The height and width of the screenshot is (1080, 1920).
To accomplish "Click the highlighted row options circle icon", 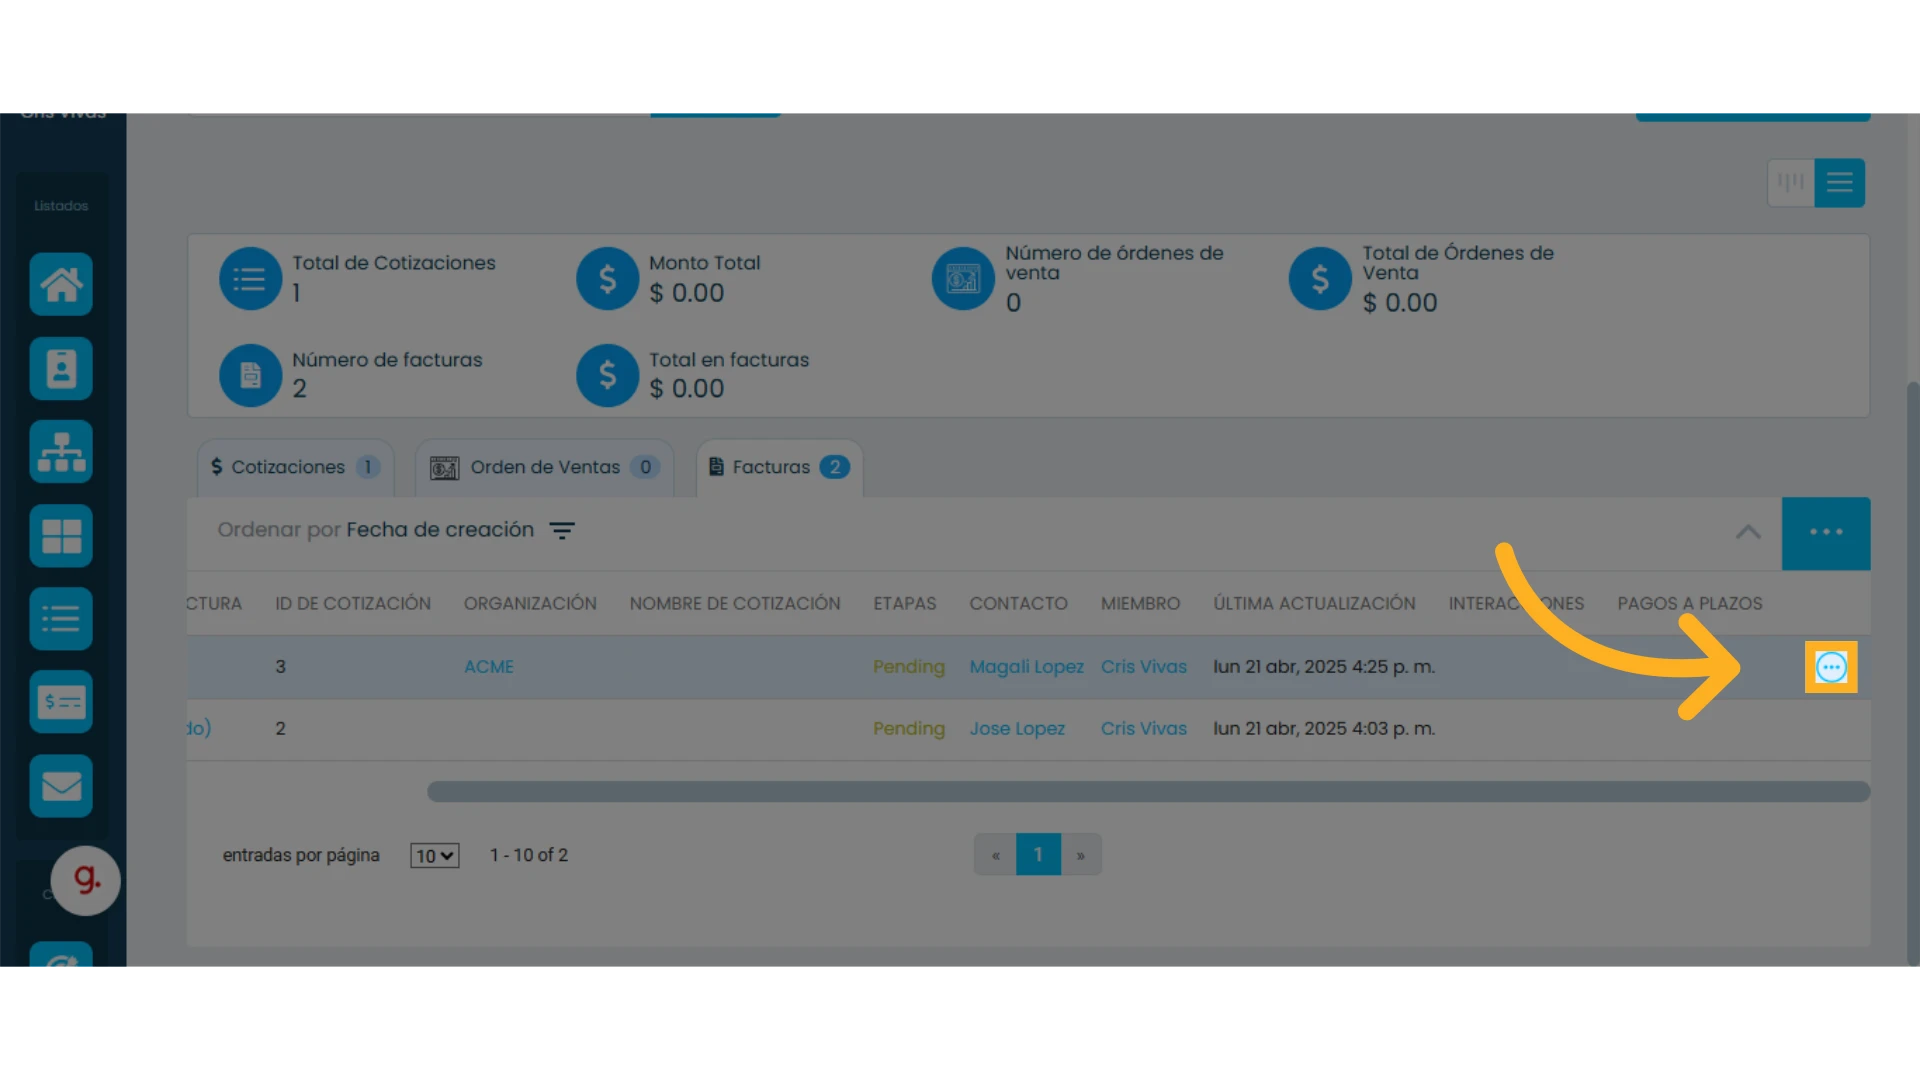I will pyautogui.click(x=1831, y=667).
